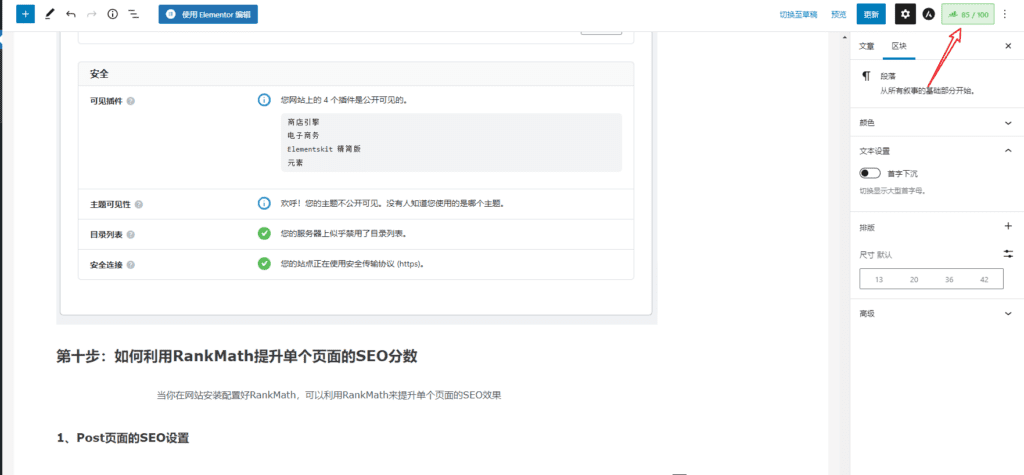
Task: Switch to the 文章 tab
Action: tap(866, 46)
